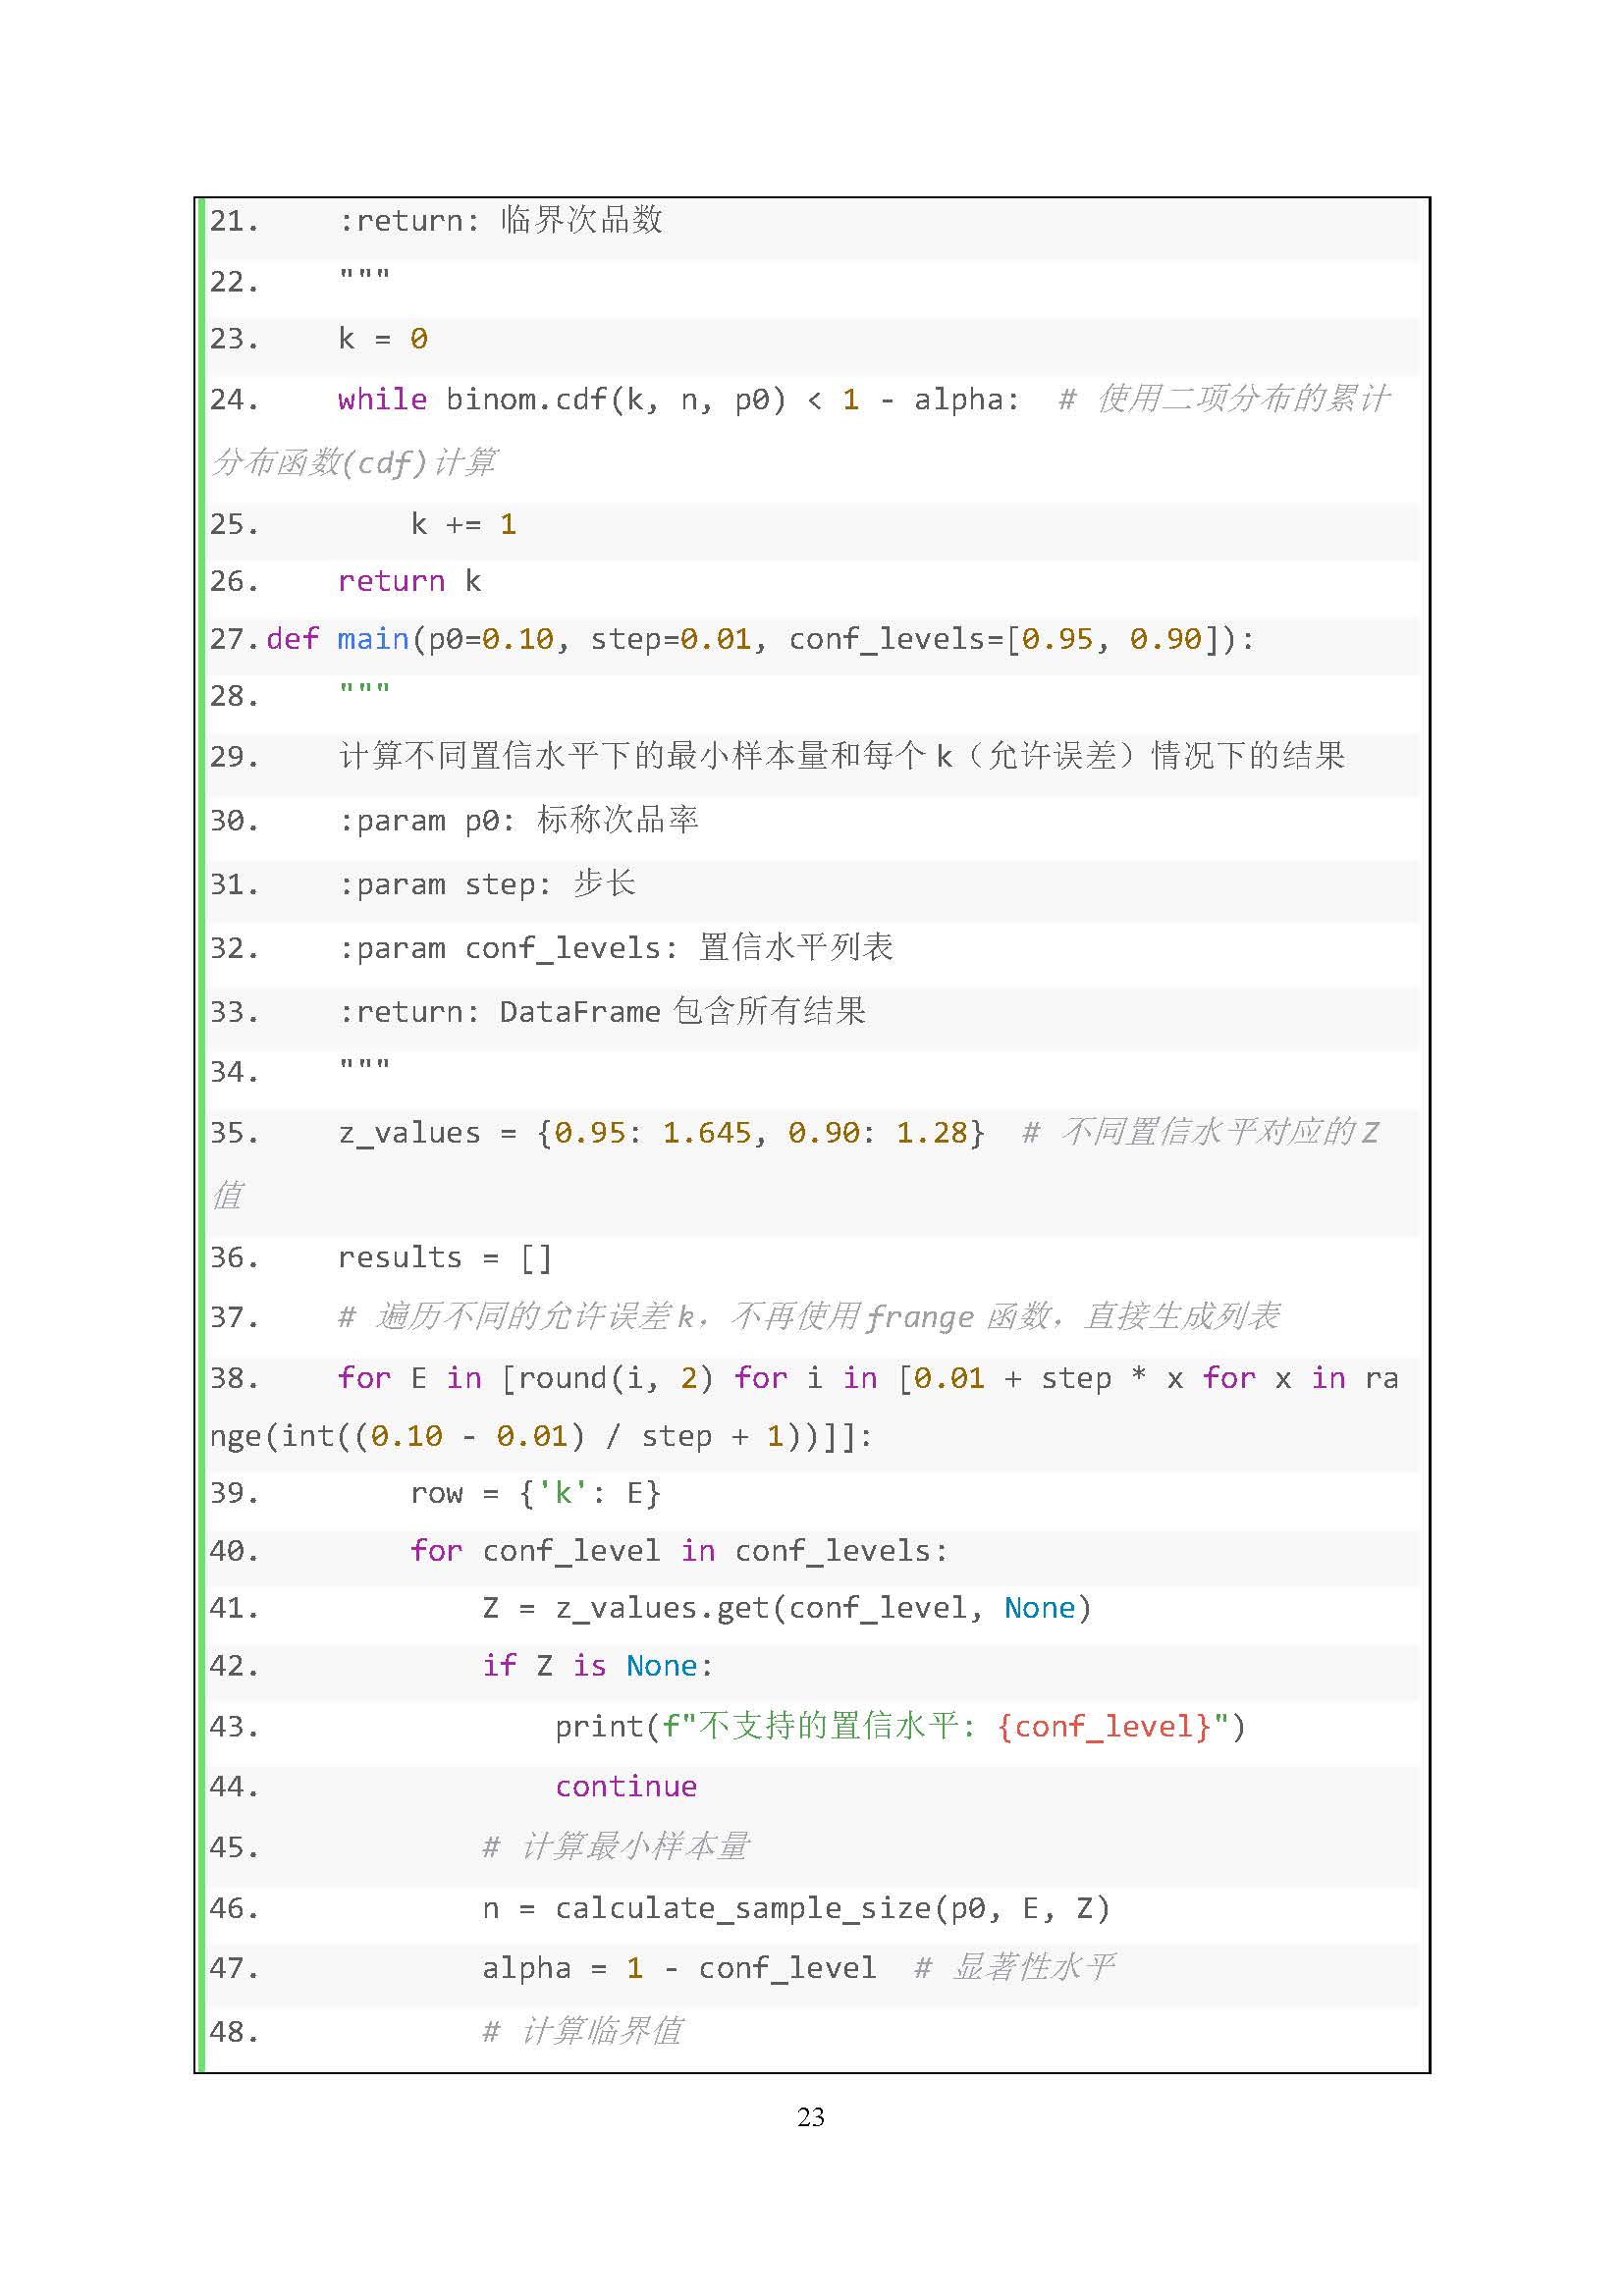Click ':return: DataFrame' on line 33
The image size is (1624, 2296).
pyautogui.click(x=499, y=1012)
